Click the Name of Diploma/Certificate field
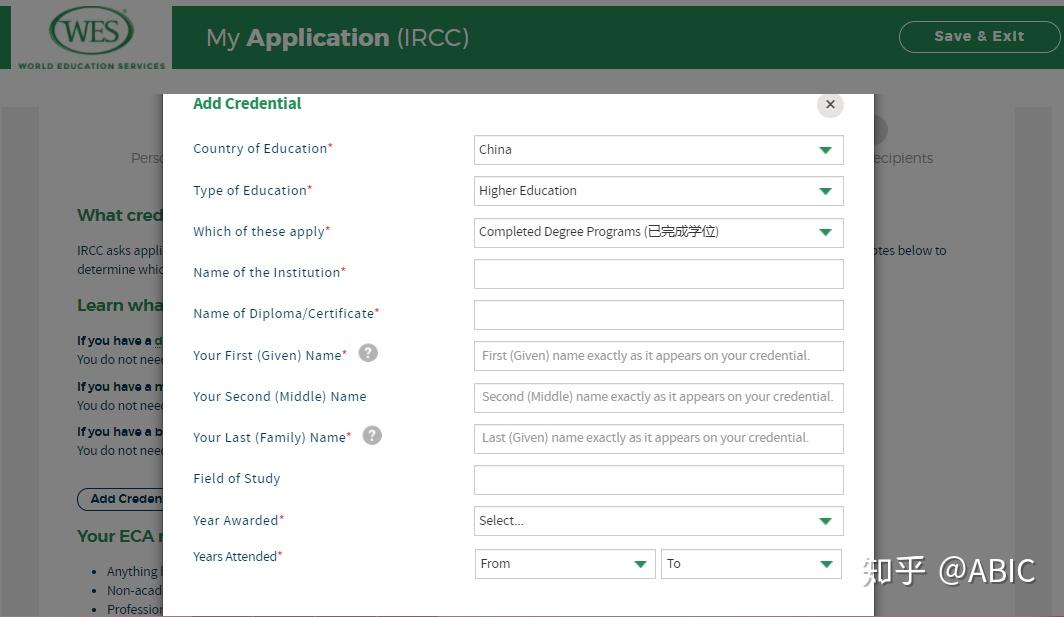This screenshot has width=1064, height=617. pyautogui.click(x=658, y=315)
